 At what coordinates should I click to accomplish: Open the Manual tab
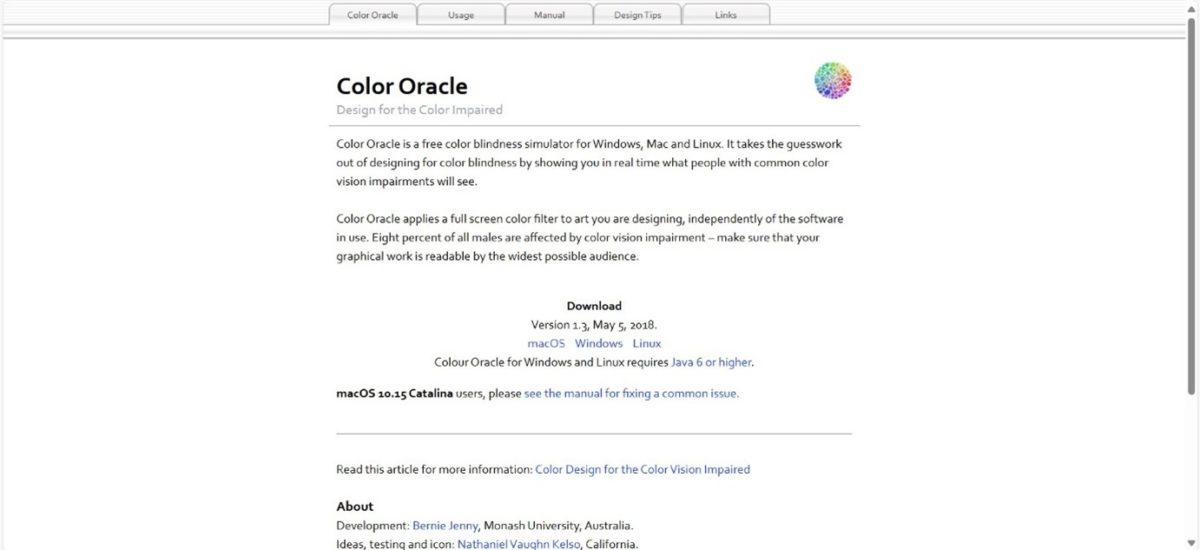pos(549,15)
